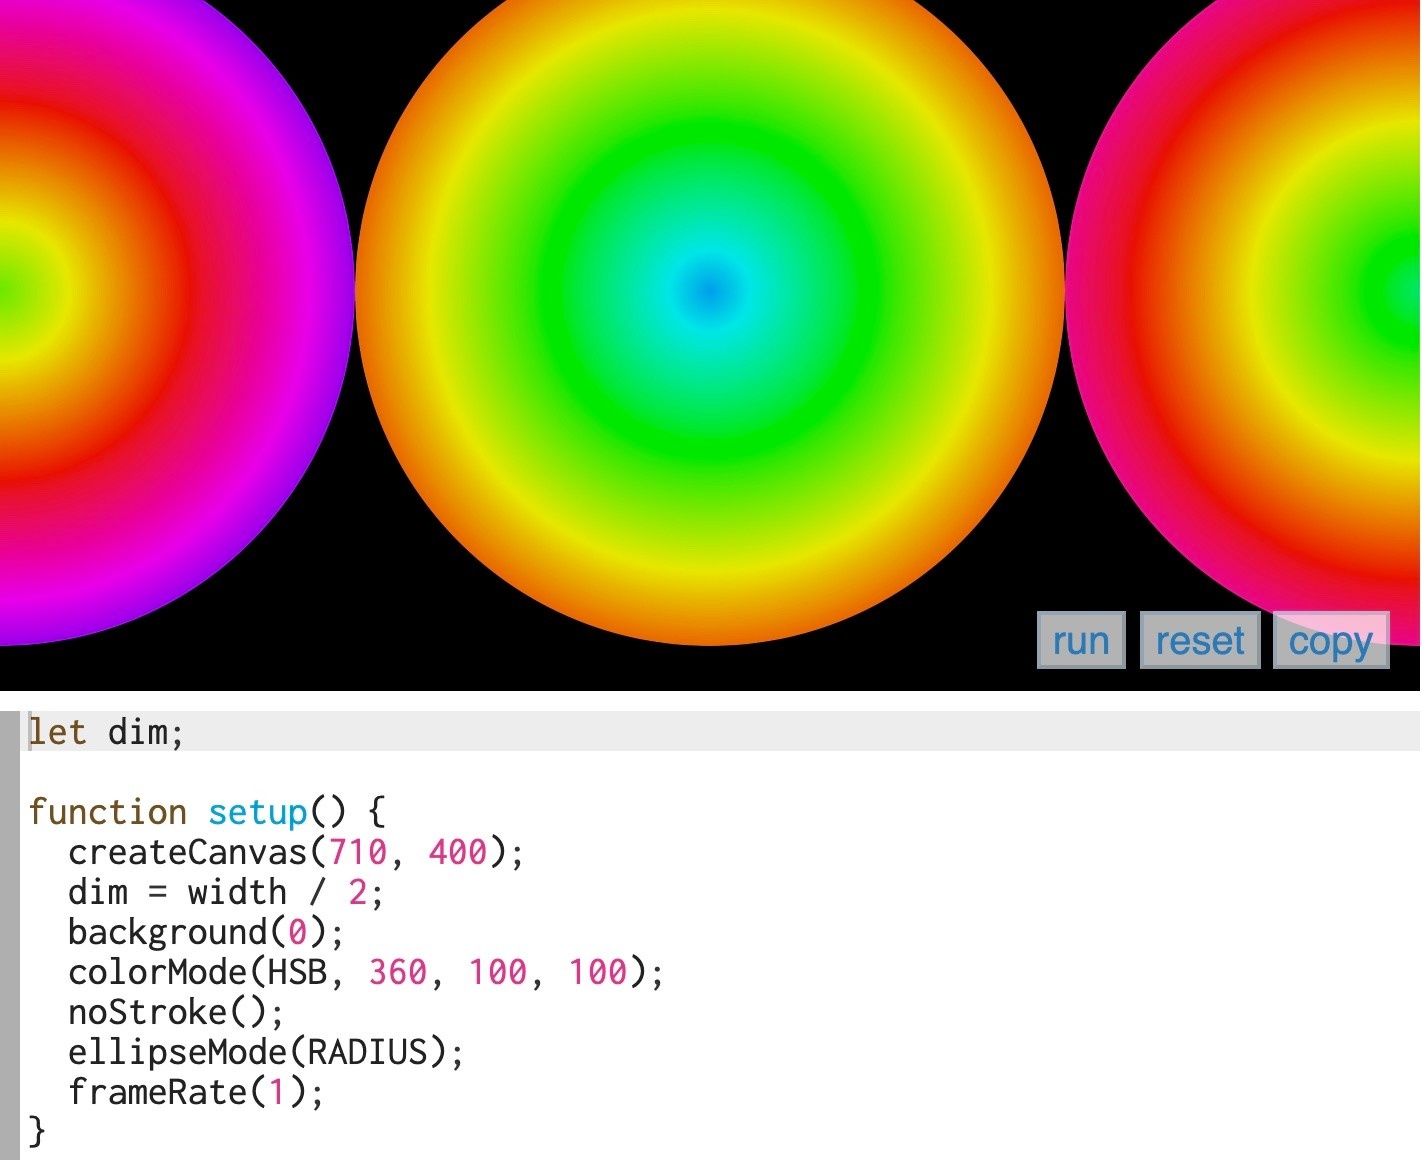Viewport: 1422px width, 1160px height.
Task: Click the "ellipseMode(RADIUS);" code line
Action: 266,1052
